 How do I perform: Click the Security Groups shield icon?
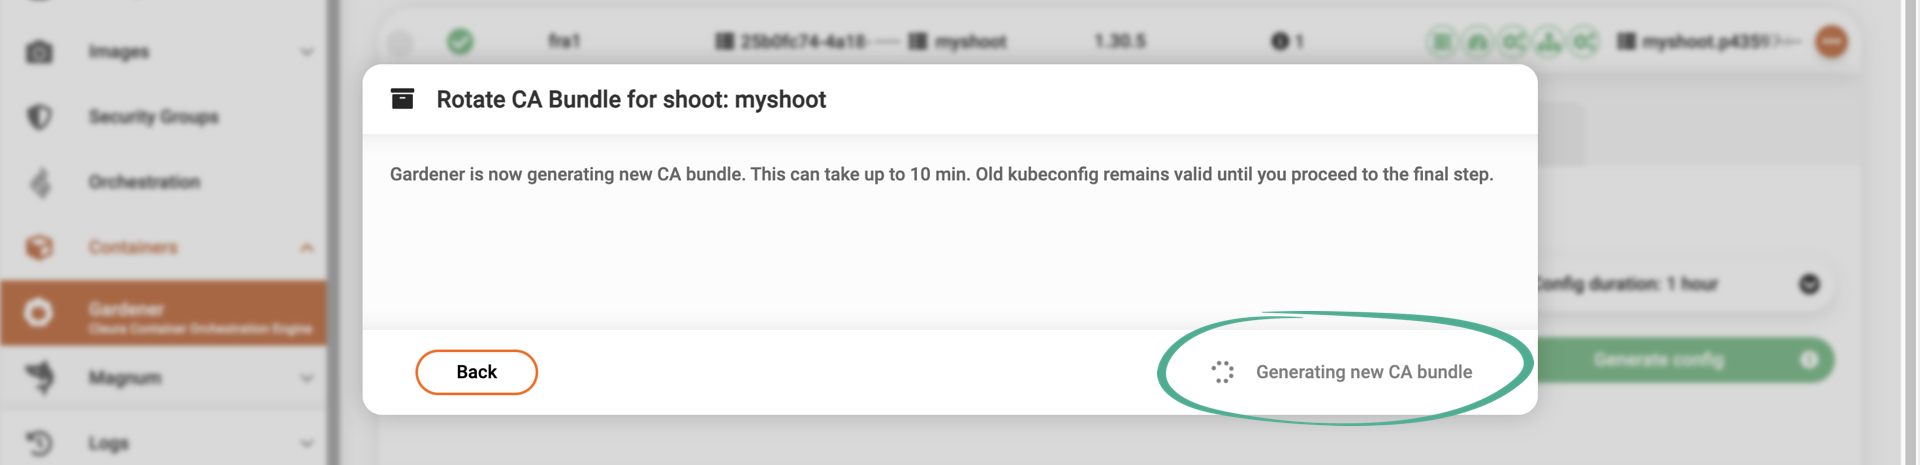click(x=39, y=117)
